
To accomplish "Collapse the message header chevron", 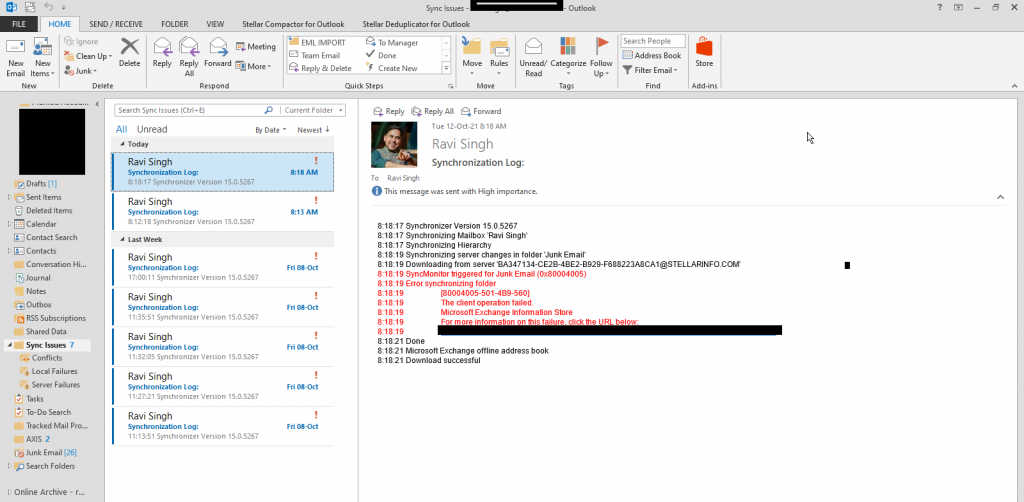I will point(1000,196).
